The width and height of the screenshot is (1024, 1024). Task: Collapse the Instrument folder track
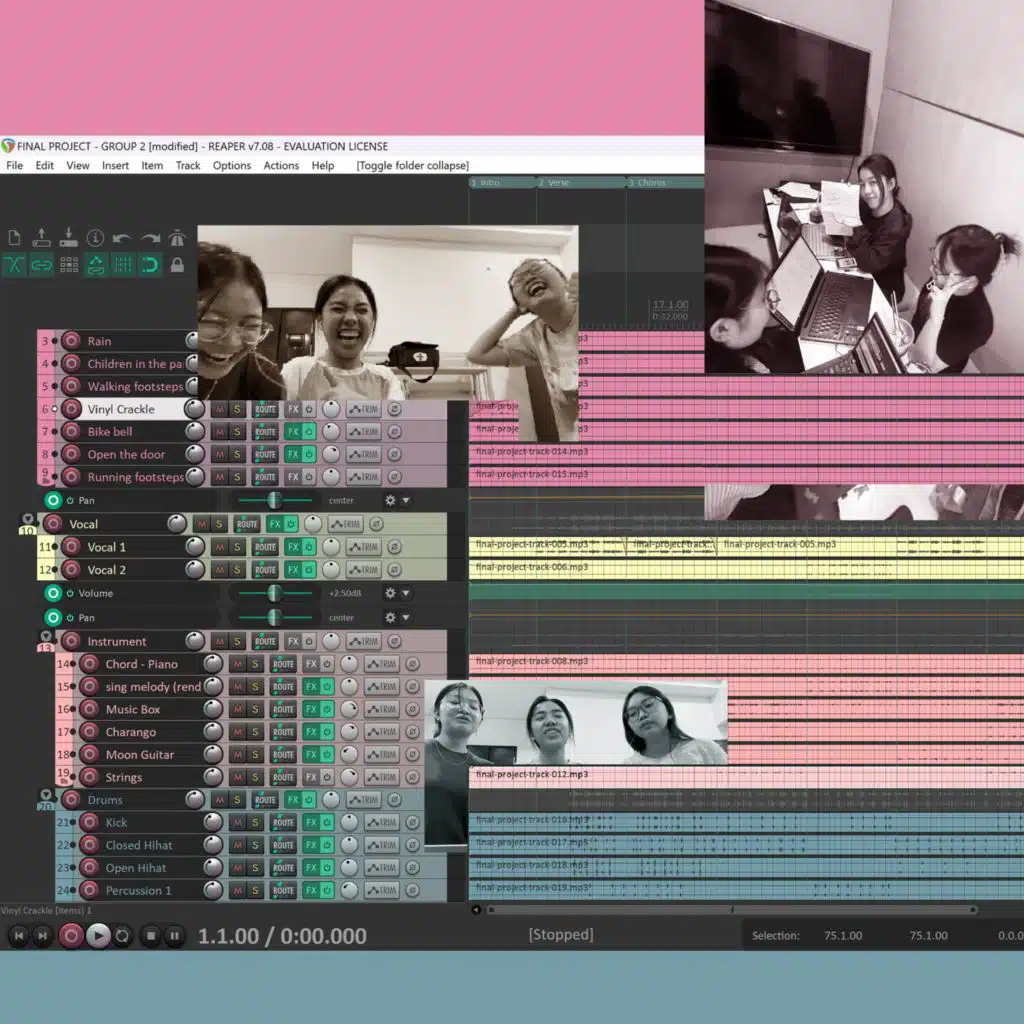(45, 636)
